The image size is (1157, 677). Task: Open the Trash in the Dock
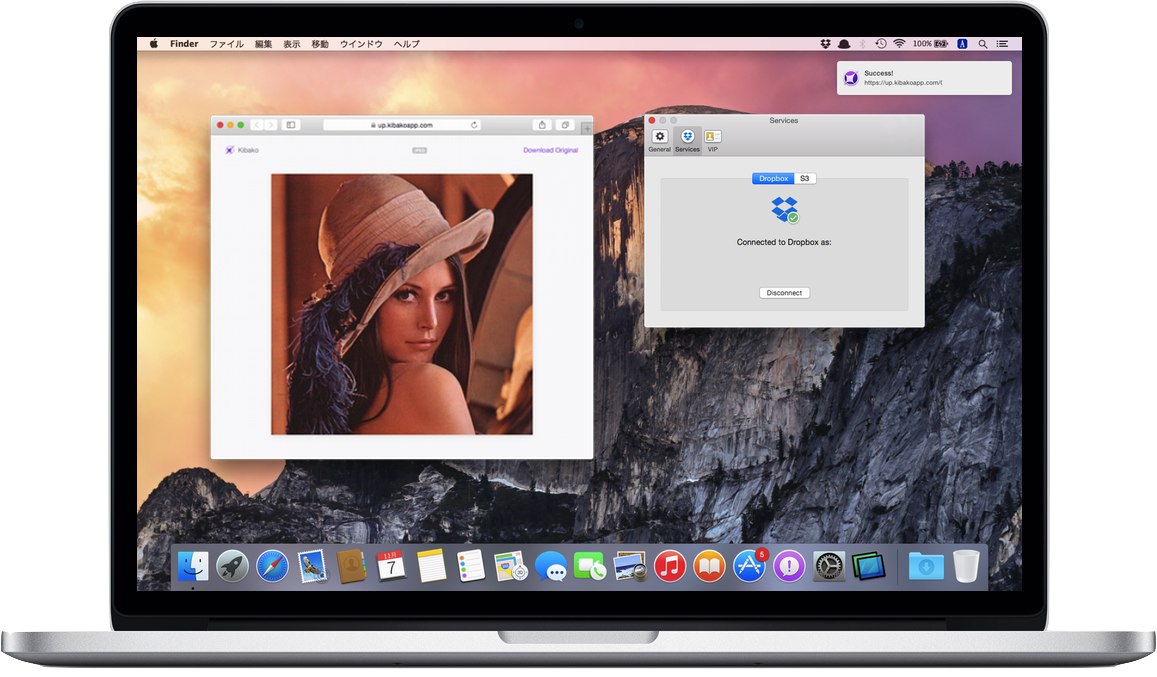click(966, 567)
